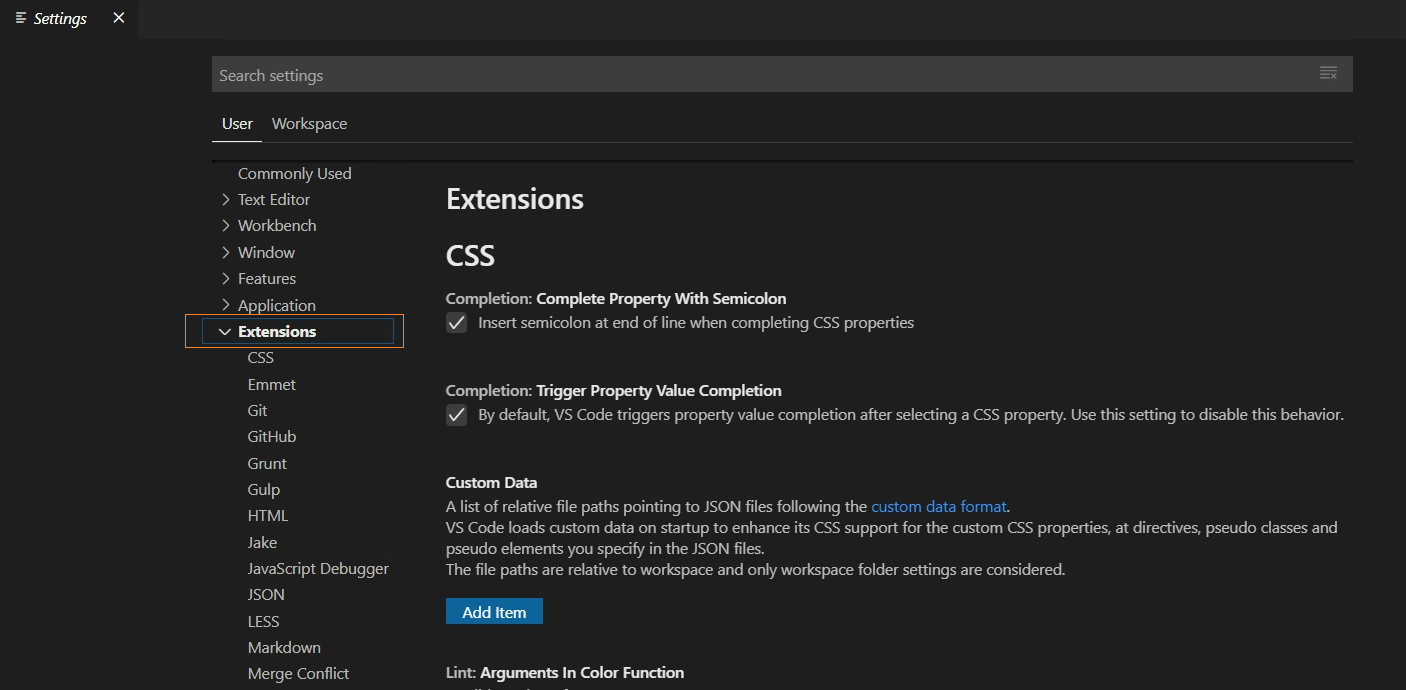This screenshot has height=690, width=1406.
Task: Open Emmet extension settings
Action: (272, 385)
